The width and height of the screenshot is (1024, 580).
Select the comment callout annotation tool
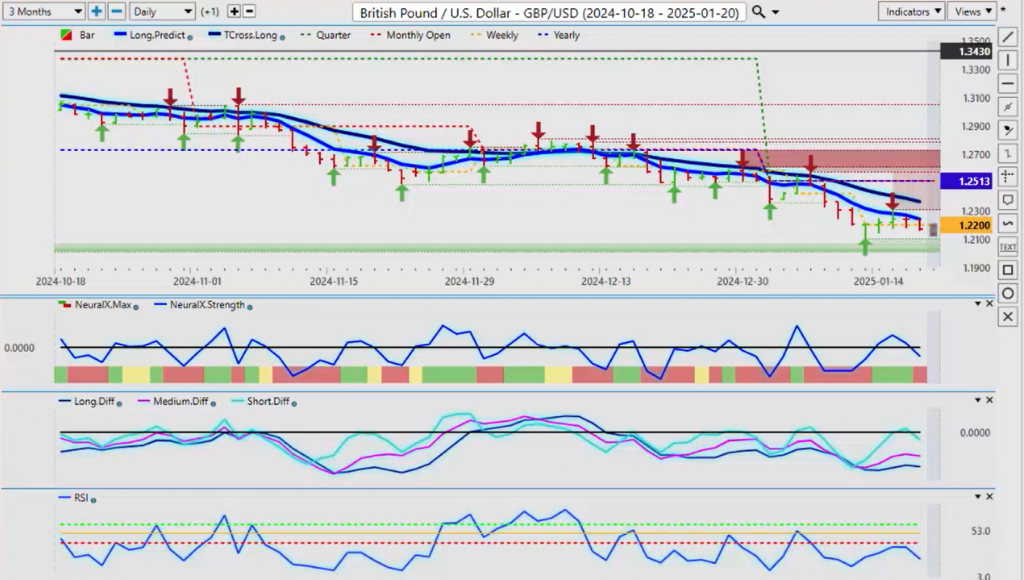coord(1007,200)
